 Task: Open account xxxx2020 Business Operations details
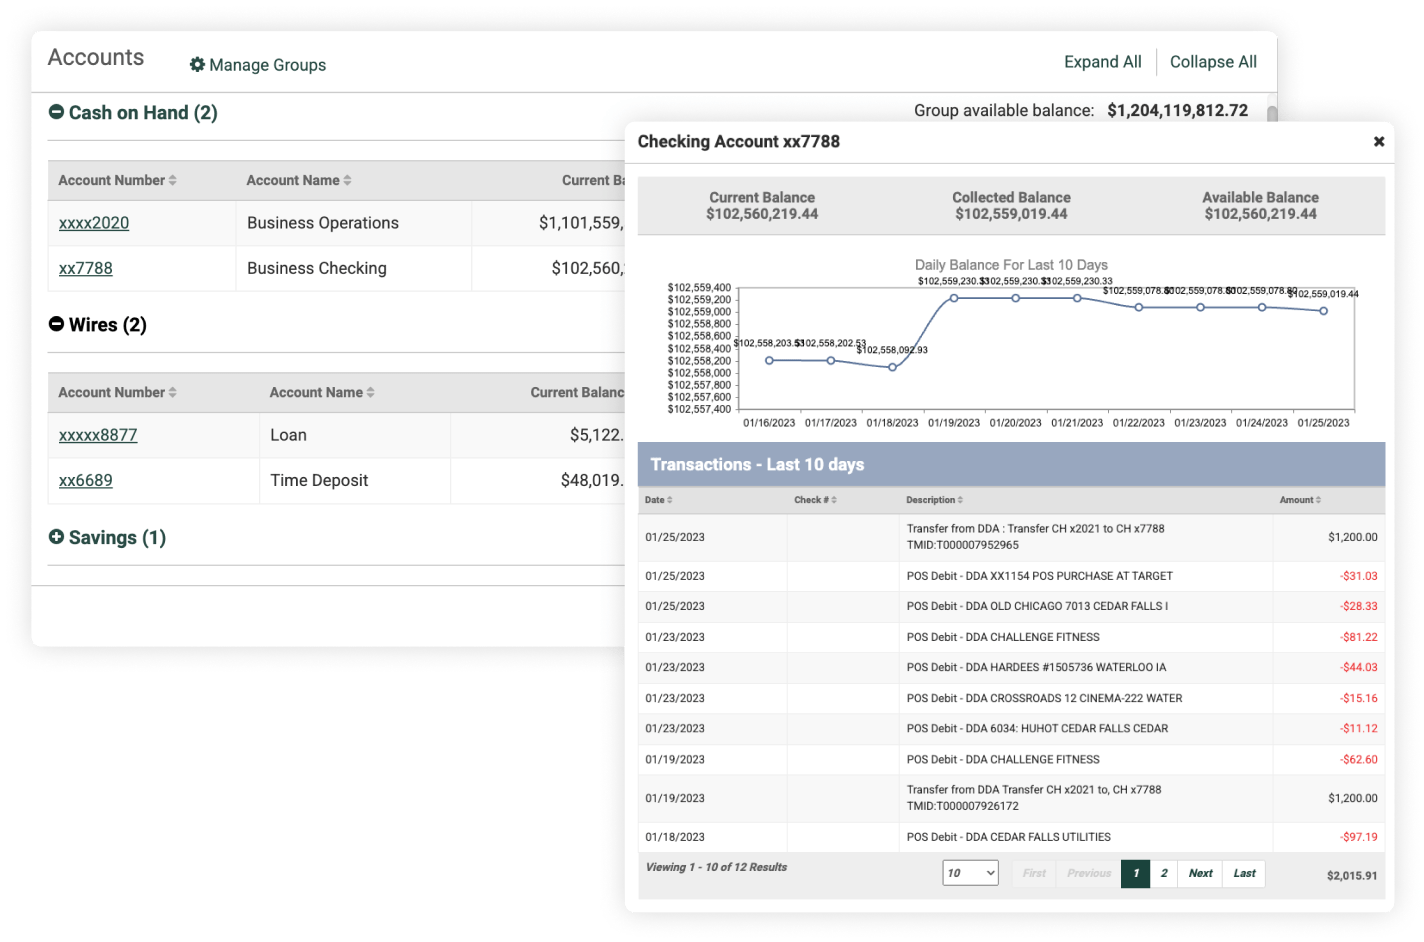[92, 222]
